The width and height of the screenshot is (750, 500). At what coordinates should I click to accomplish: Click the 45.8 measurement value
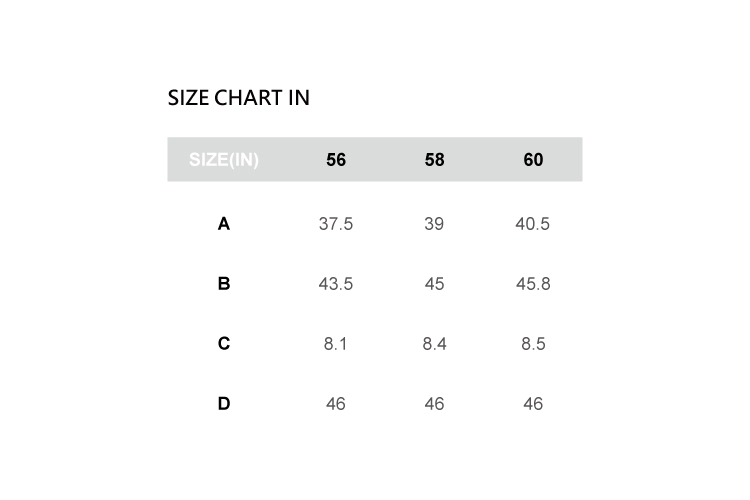click(533, 284)
